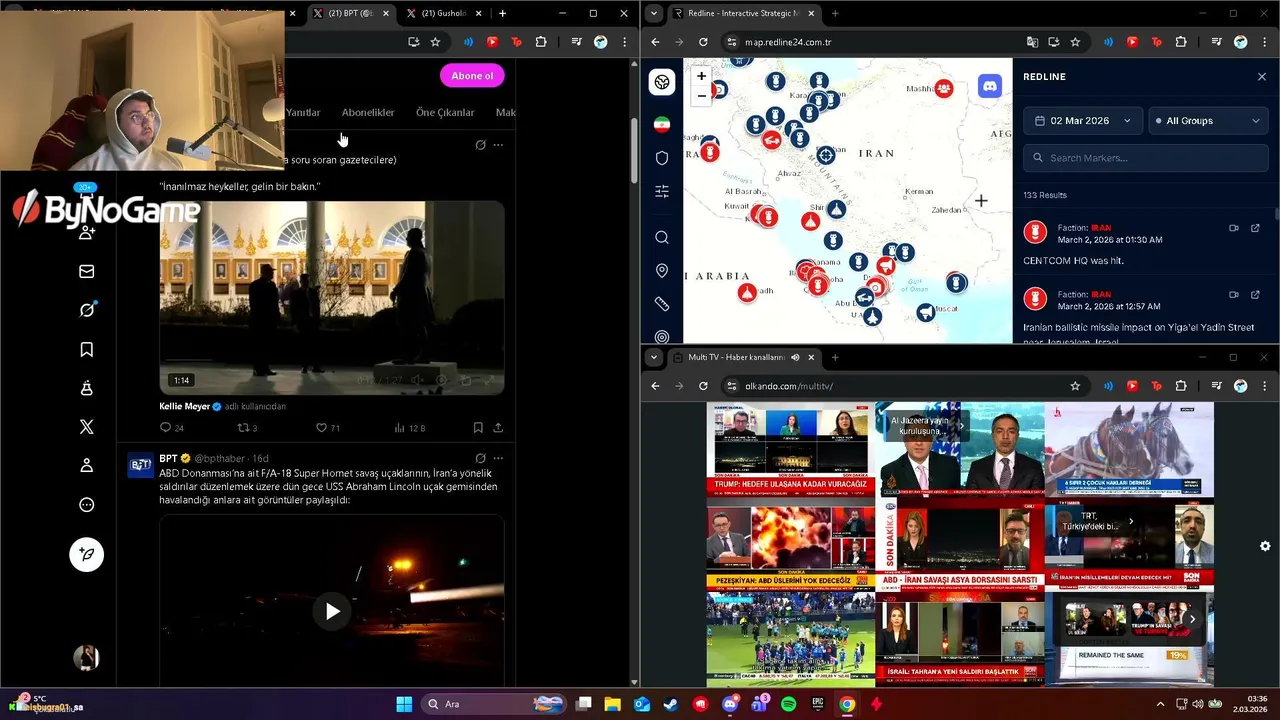Image resolution: width=1280 pixels, height=720 pixels.
Task: Expand tab search in Multi TV browser window
Action: [x=654, y=357]
